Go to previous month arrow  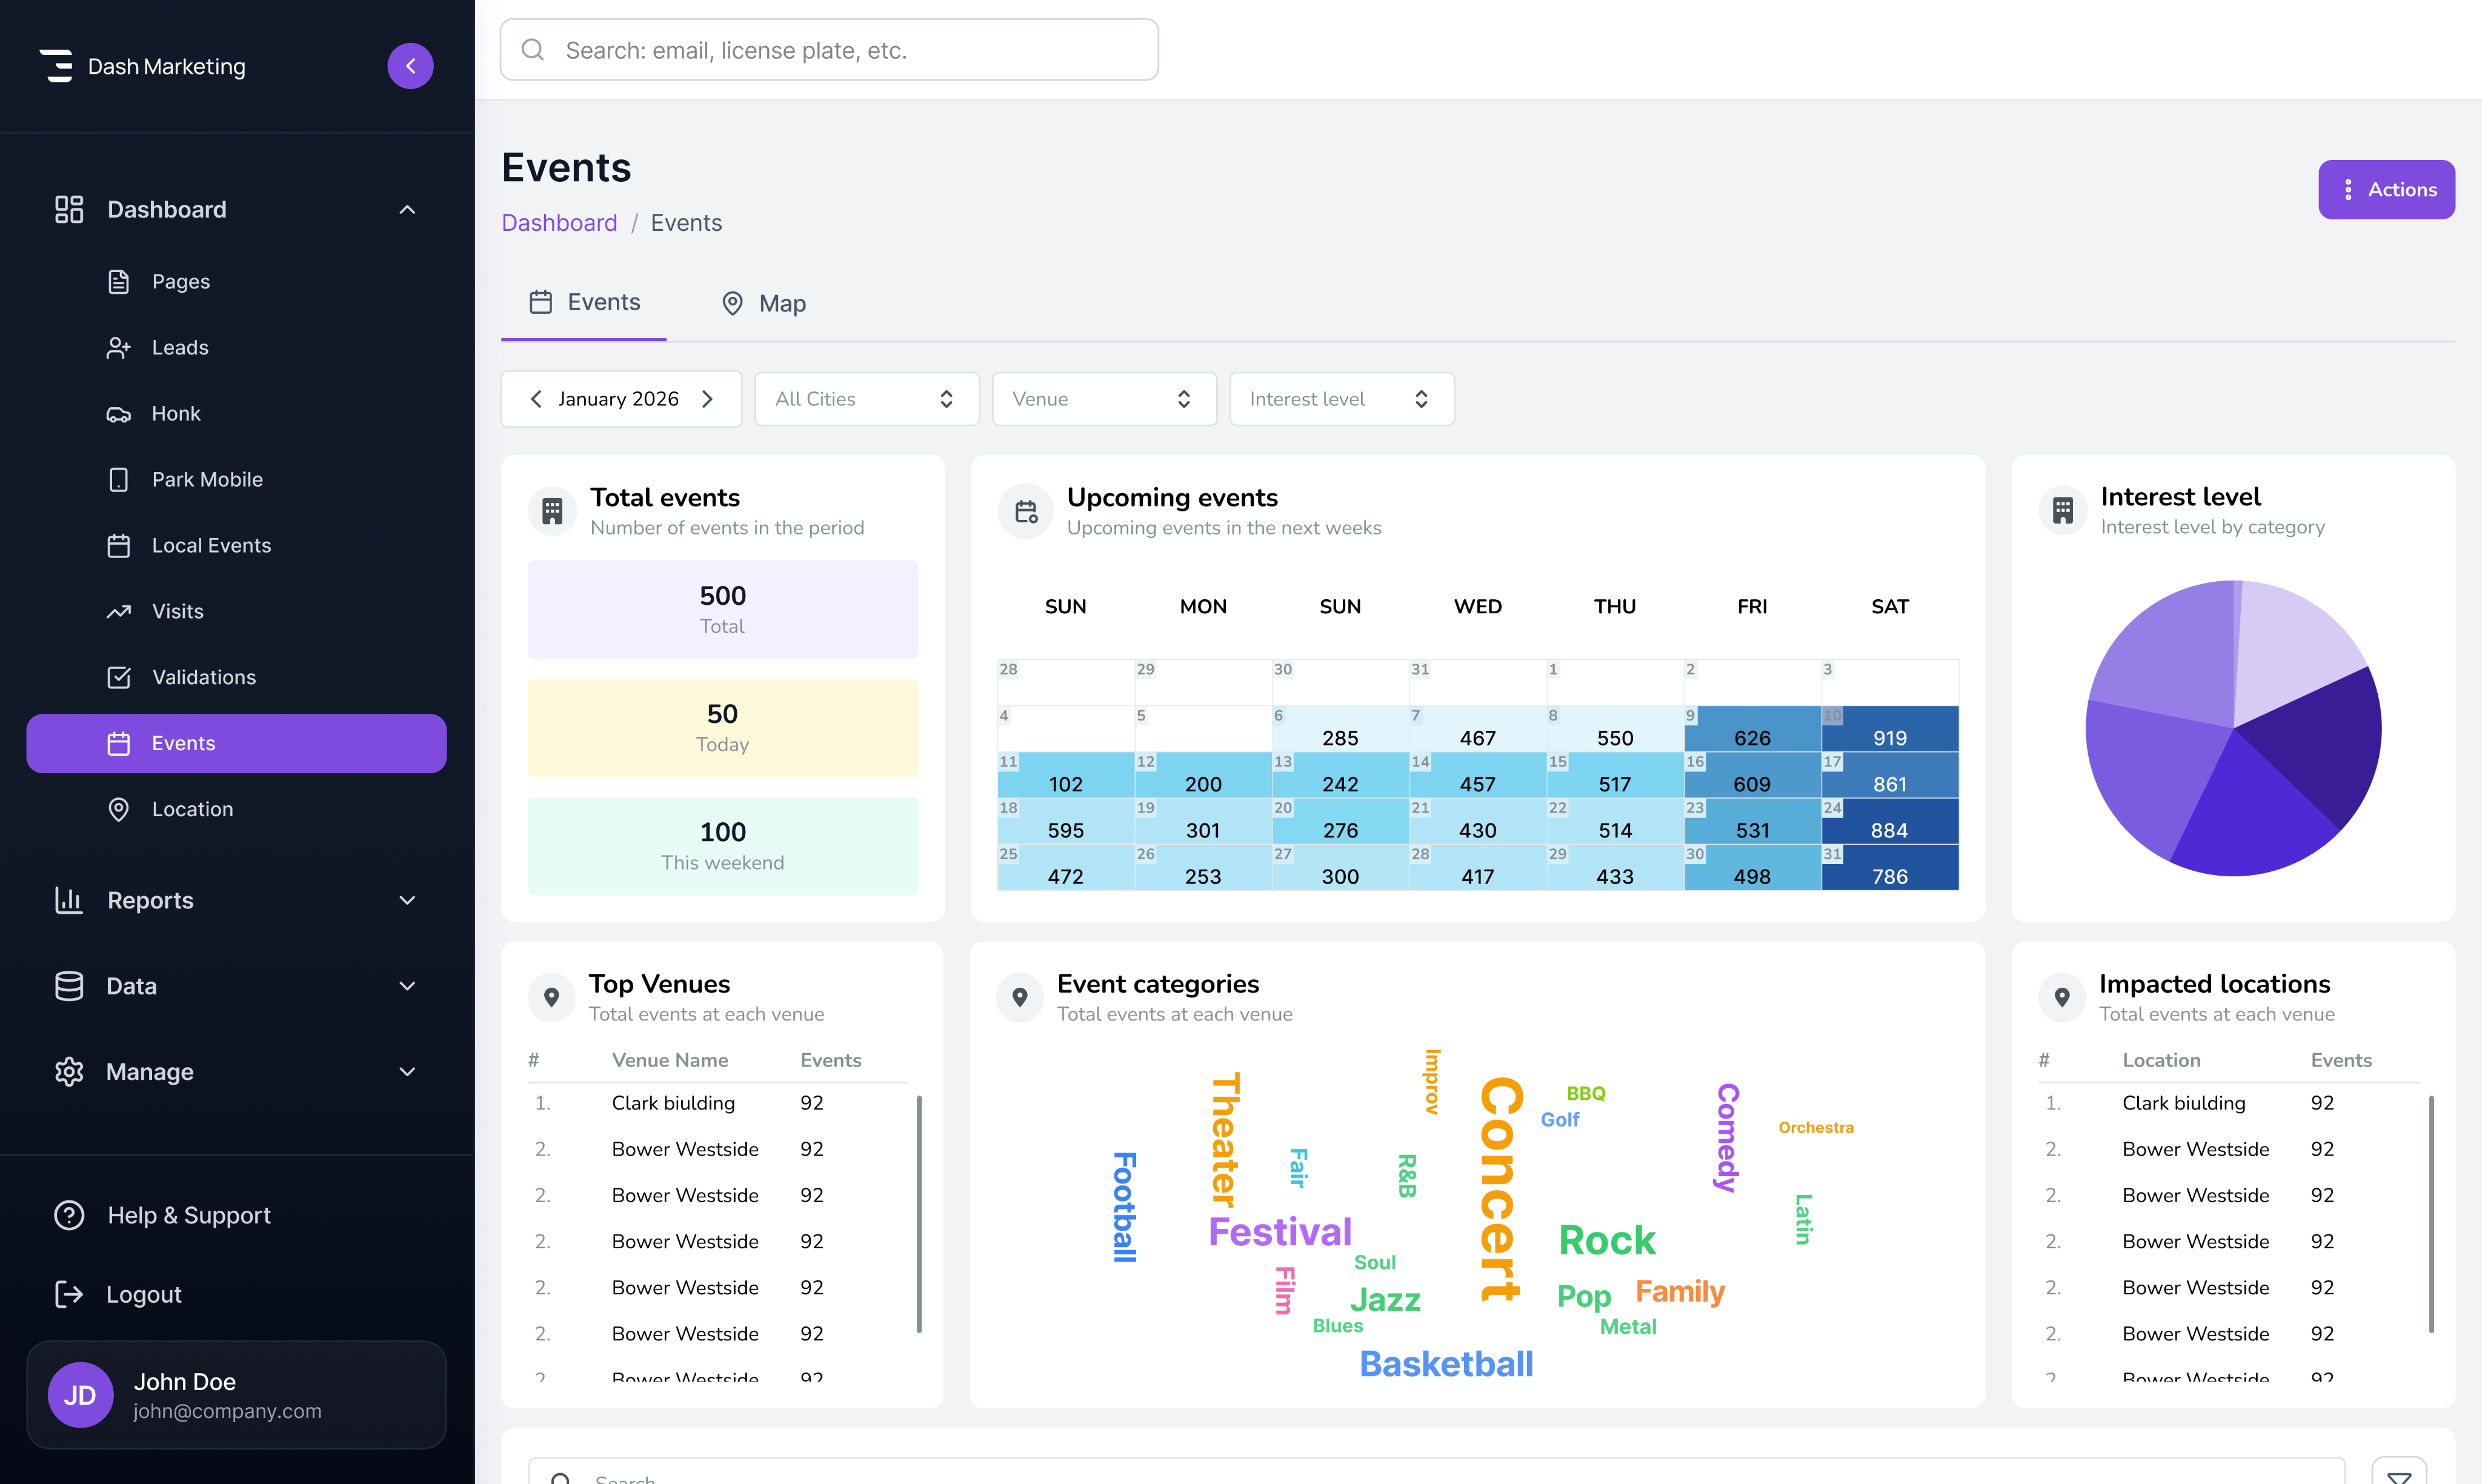[x=536, y=399]
